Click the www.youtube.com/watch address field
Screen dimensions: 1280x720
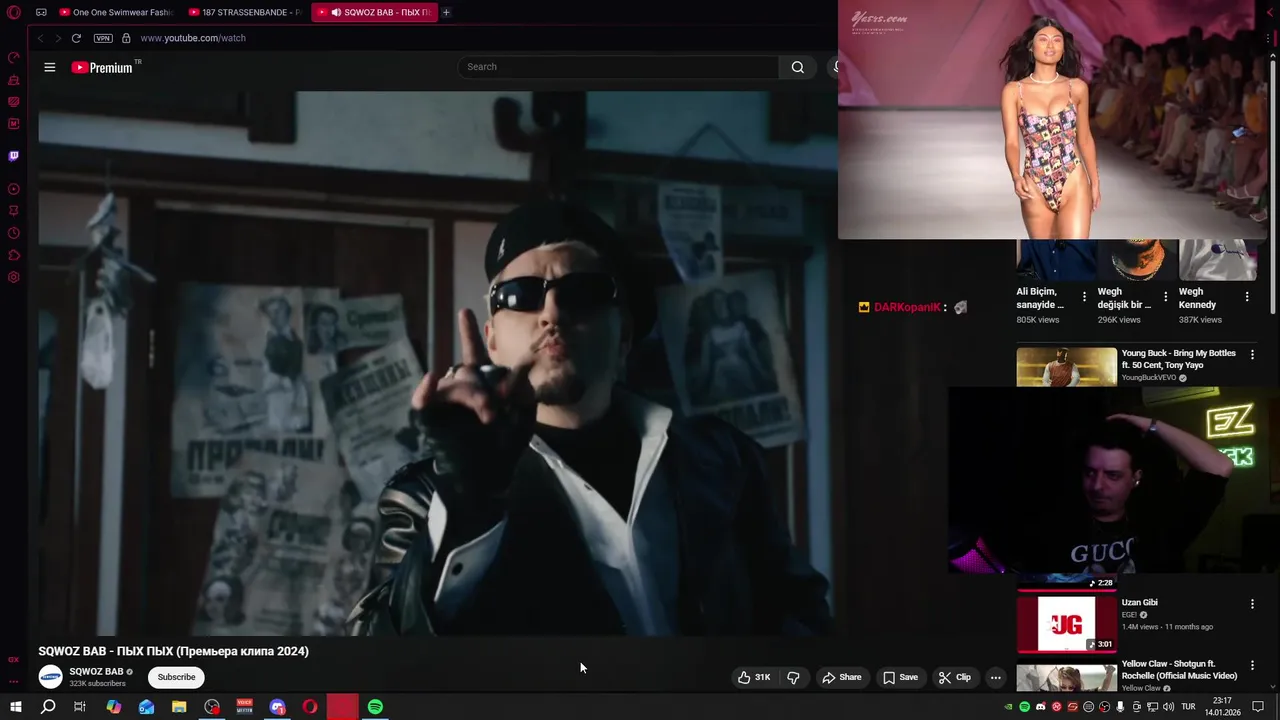pos(193,38)
